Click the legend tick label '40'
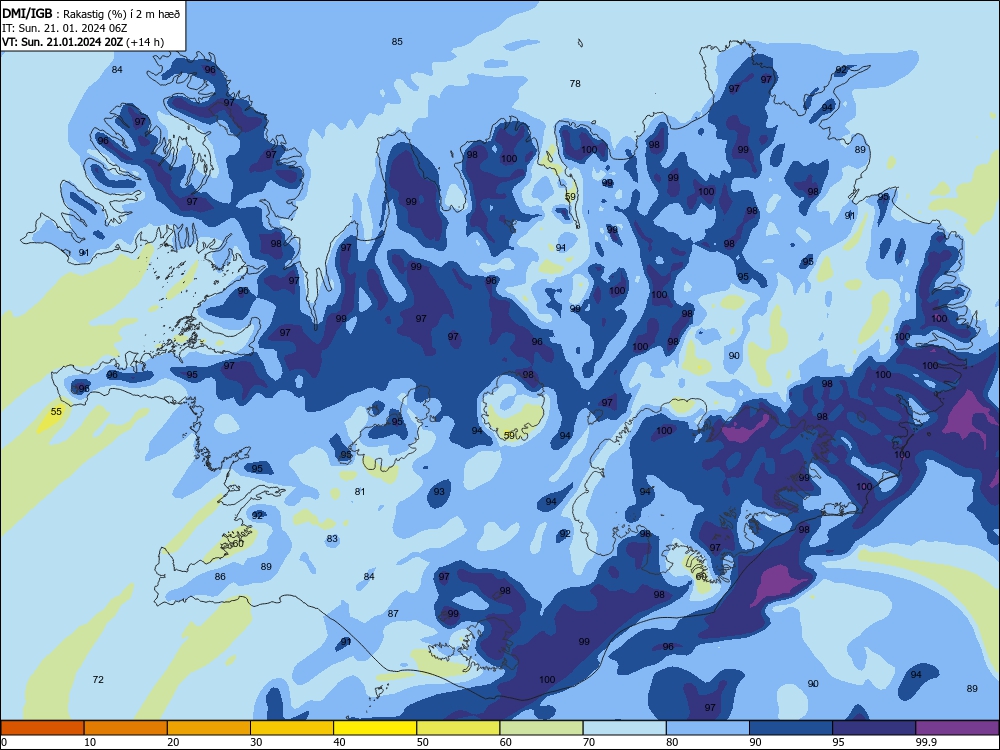1000x750 pixels. (x=339, y=742)
